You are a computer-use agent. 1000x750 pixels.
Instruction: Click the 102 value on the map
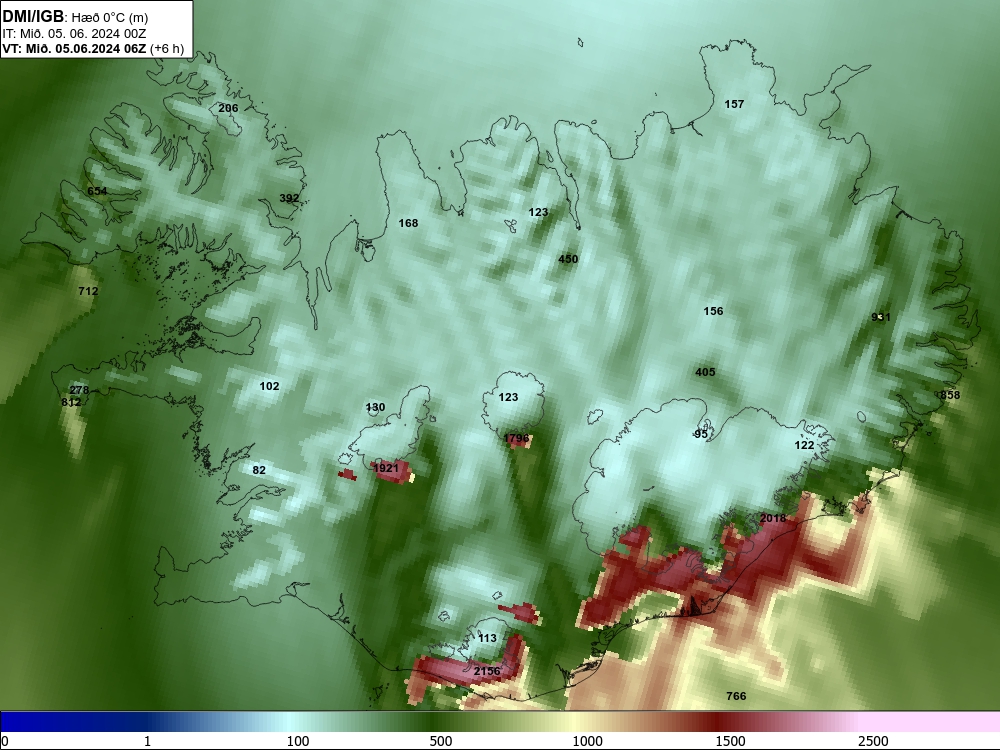click(x=269, y=386)
